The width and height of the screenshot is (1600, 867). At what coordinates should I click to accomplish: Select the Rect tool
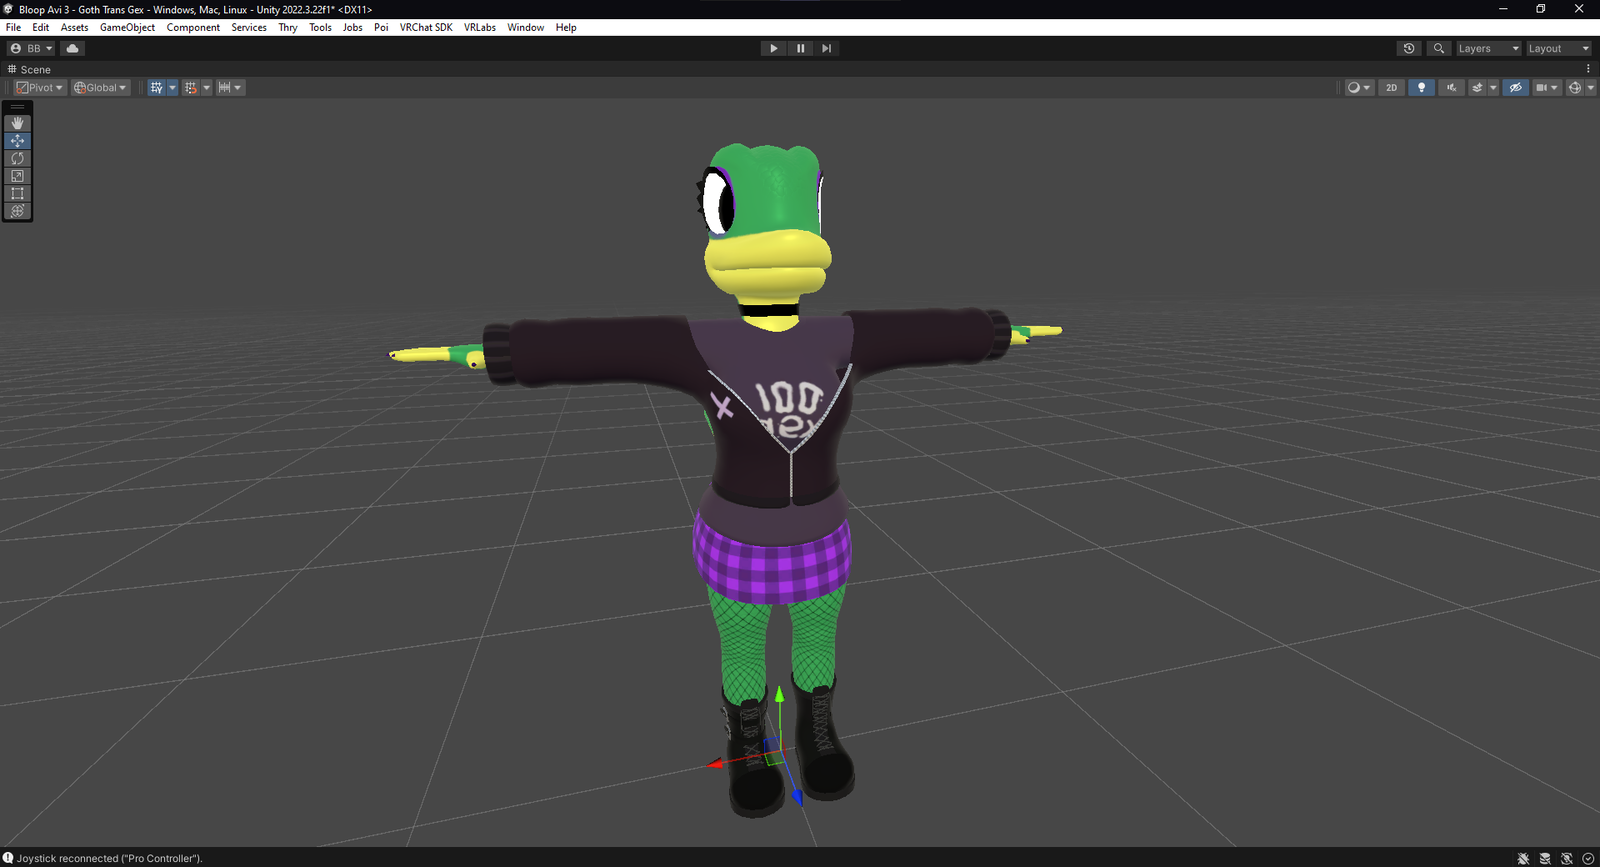[17, 194]
